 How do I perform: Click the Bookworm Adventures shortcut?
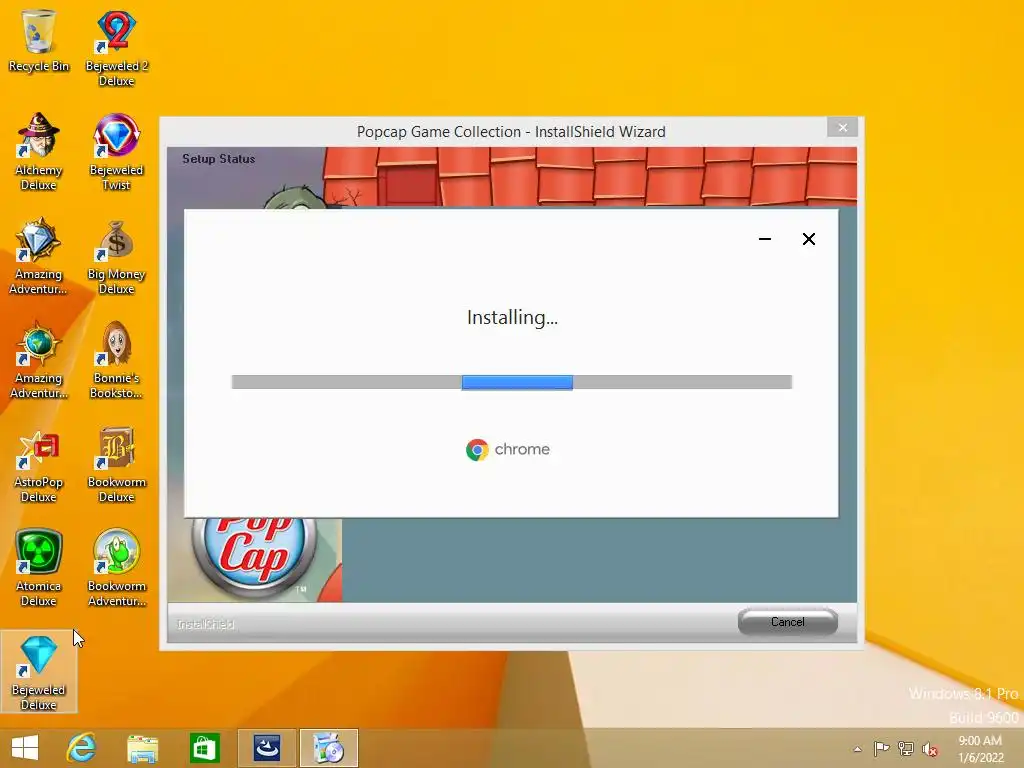pos(116,568)
